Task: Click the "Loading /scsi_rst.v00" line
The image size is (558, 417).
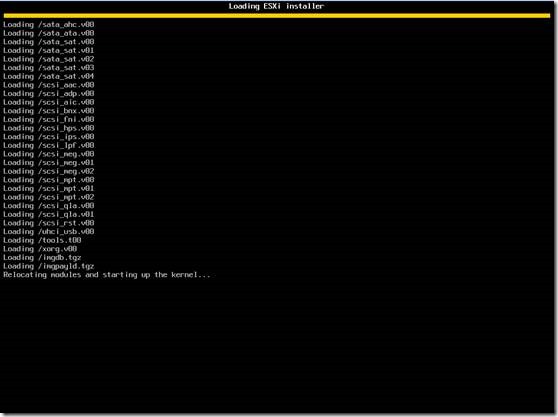Action: pos(49,223)
